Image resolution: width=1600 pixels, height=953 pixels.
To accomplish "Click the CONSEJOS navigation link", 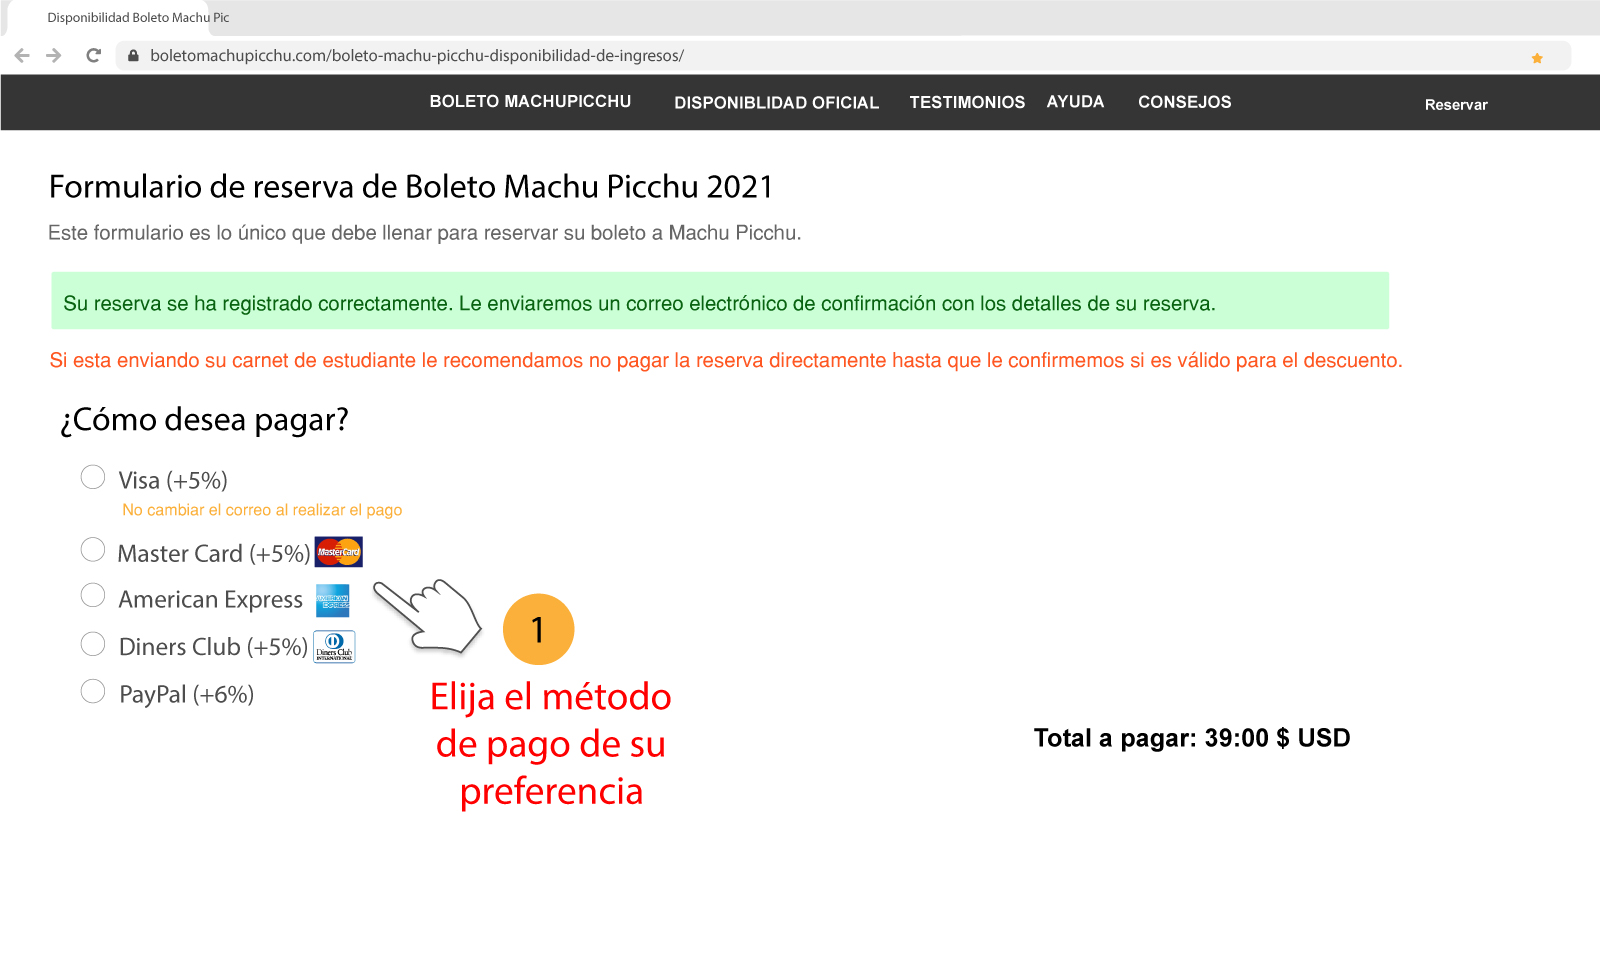I will point(1184,102).
